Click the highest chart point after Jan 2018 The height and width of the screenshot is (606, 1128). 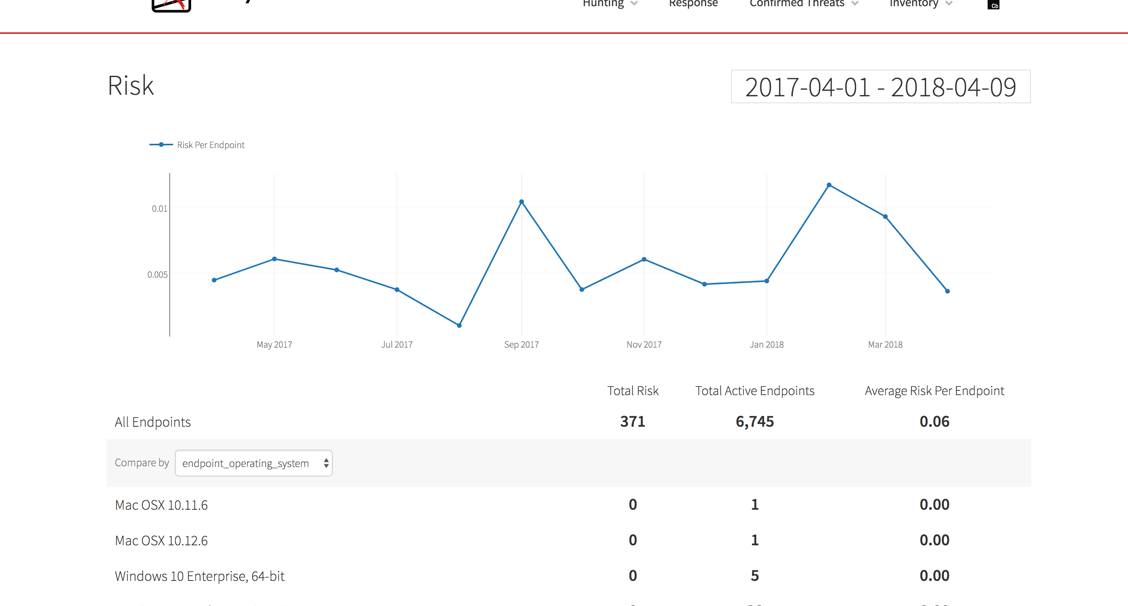coord(829,185)
